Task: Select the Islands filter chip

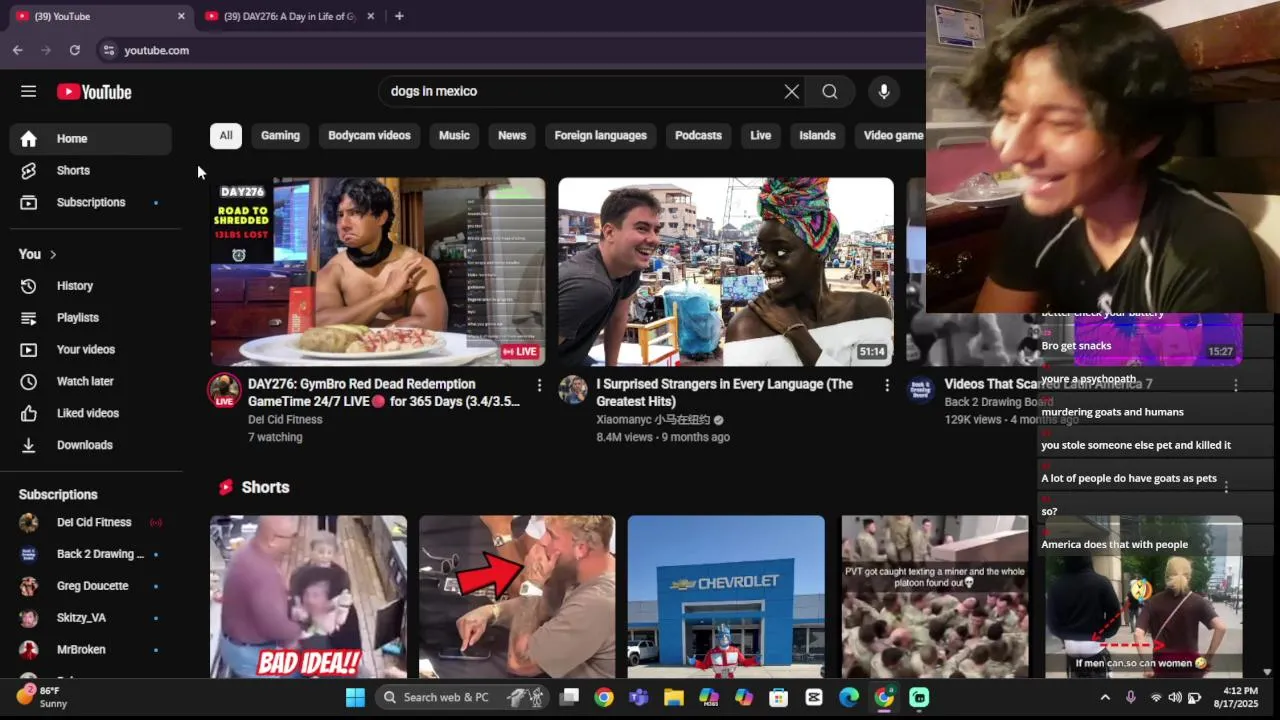Action: coord(817,136)
